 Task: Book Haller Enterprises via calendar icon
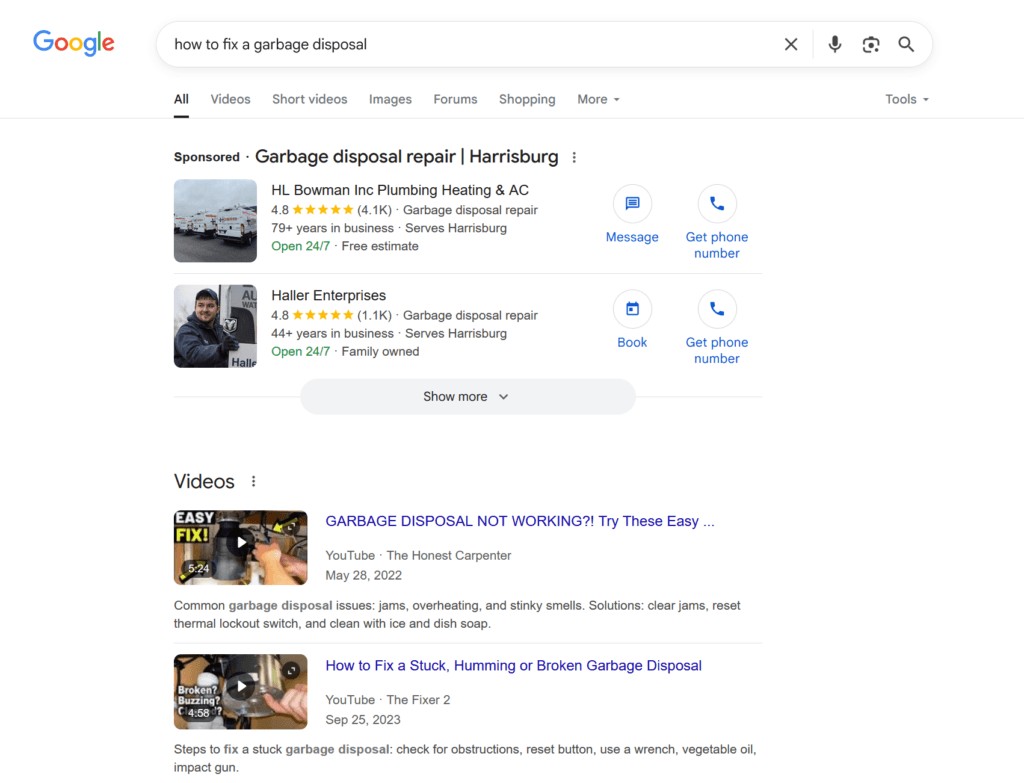point(632,309)
